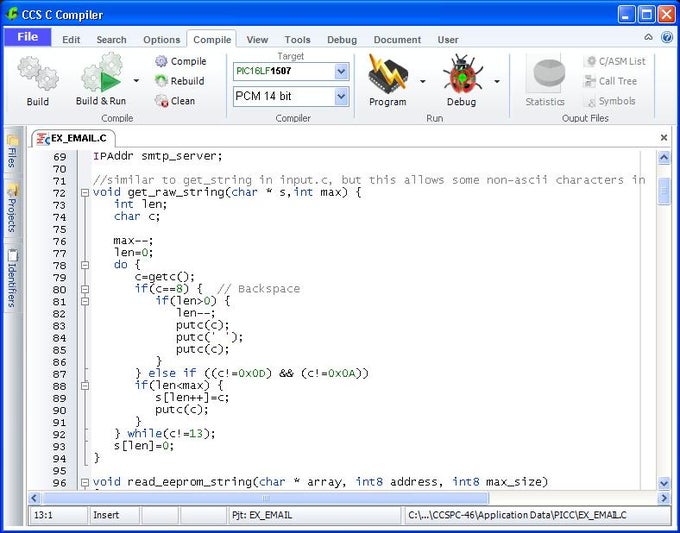Collapse the ribbon with the up chevron

[648, 37]
